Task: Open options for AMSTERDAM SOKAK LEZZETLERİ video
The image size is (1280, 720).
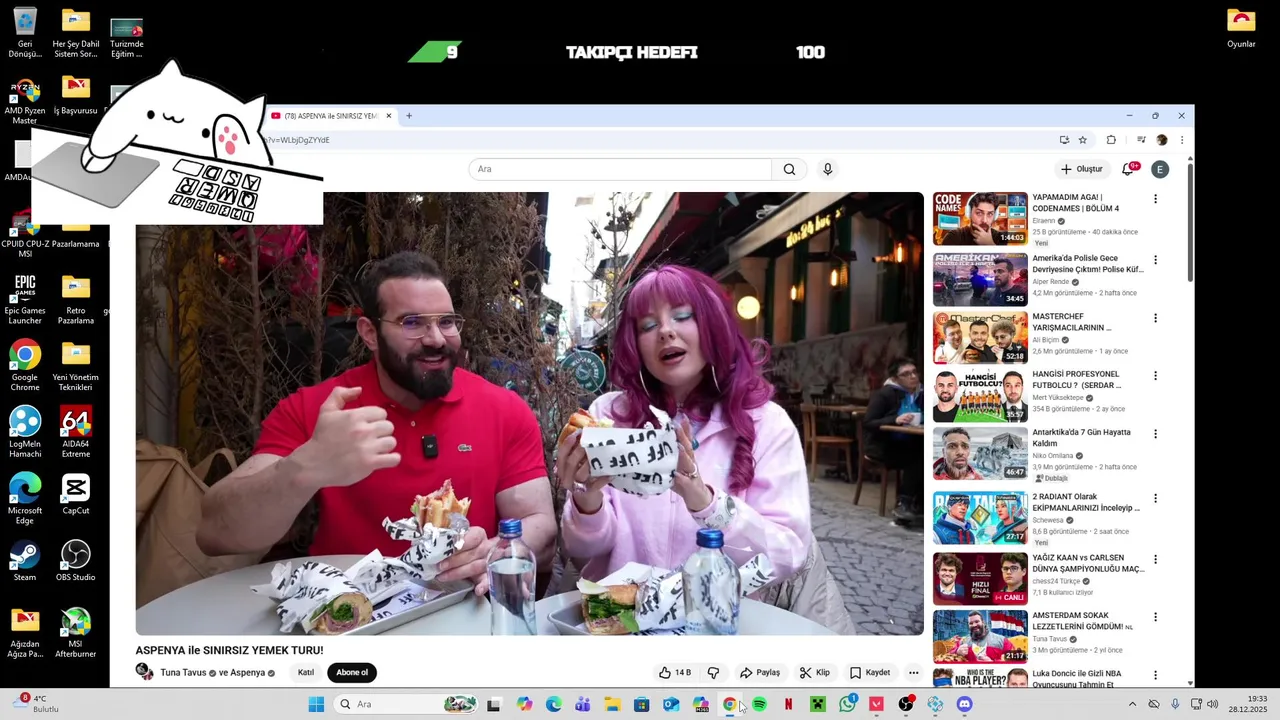Action: pyautogui.click(x=1155, y=617)
